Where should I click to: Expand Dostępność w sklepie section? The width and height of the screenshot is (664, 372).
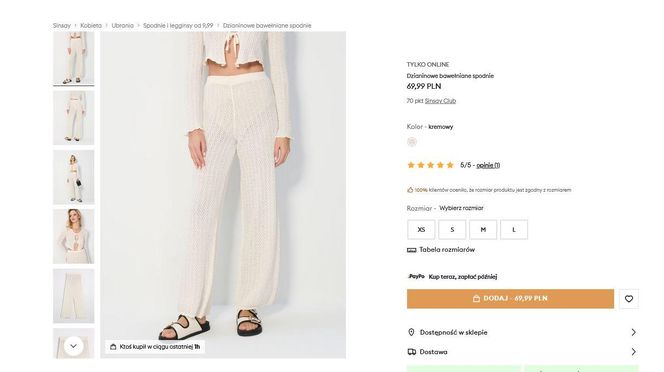522,332
